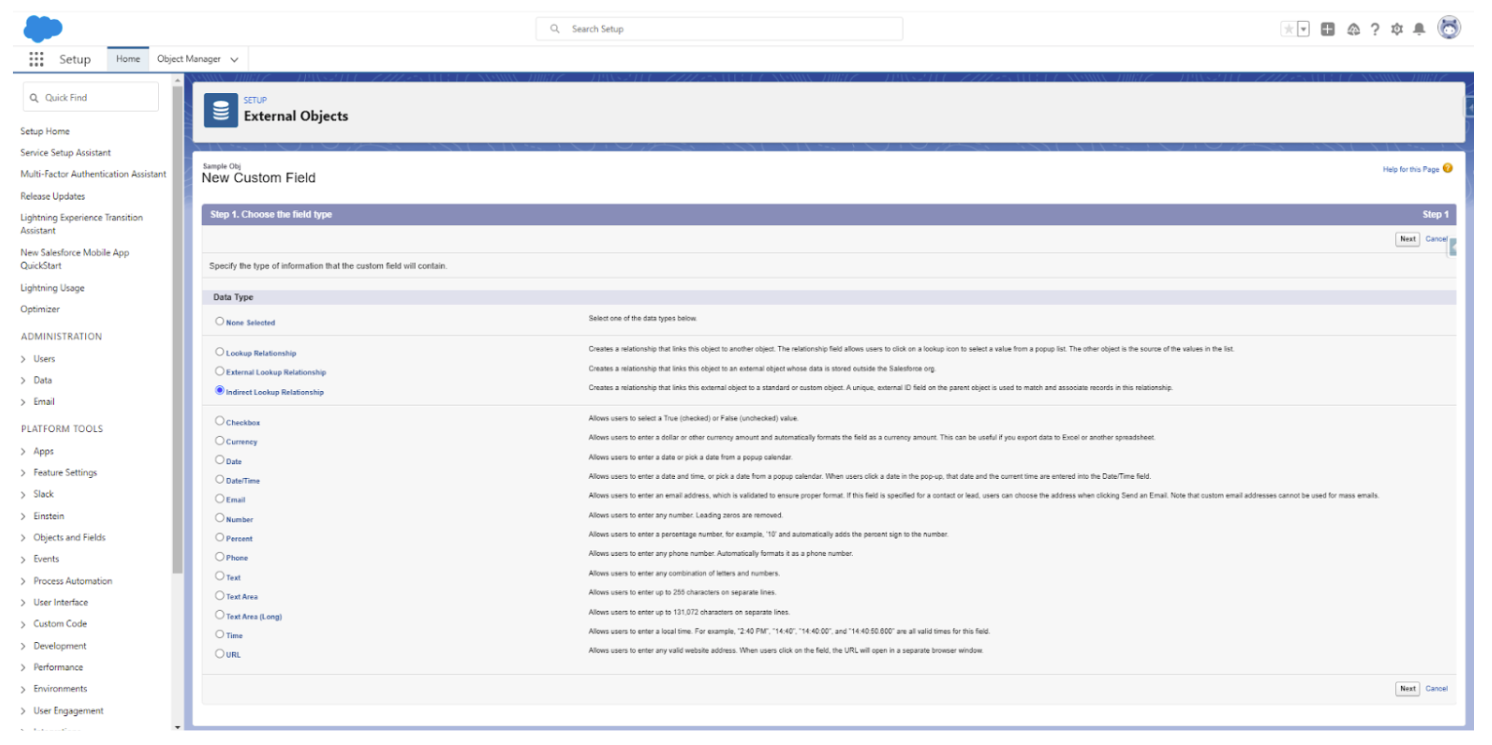1492x745 pixels.
Task: Select the Indirect Lookup Relationship radio button
Action: [220, 390]
